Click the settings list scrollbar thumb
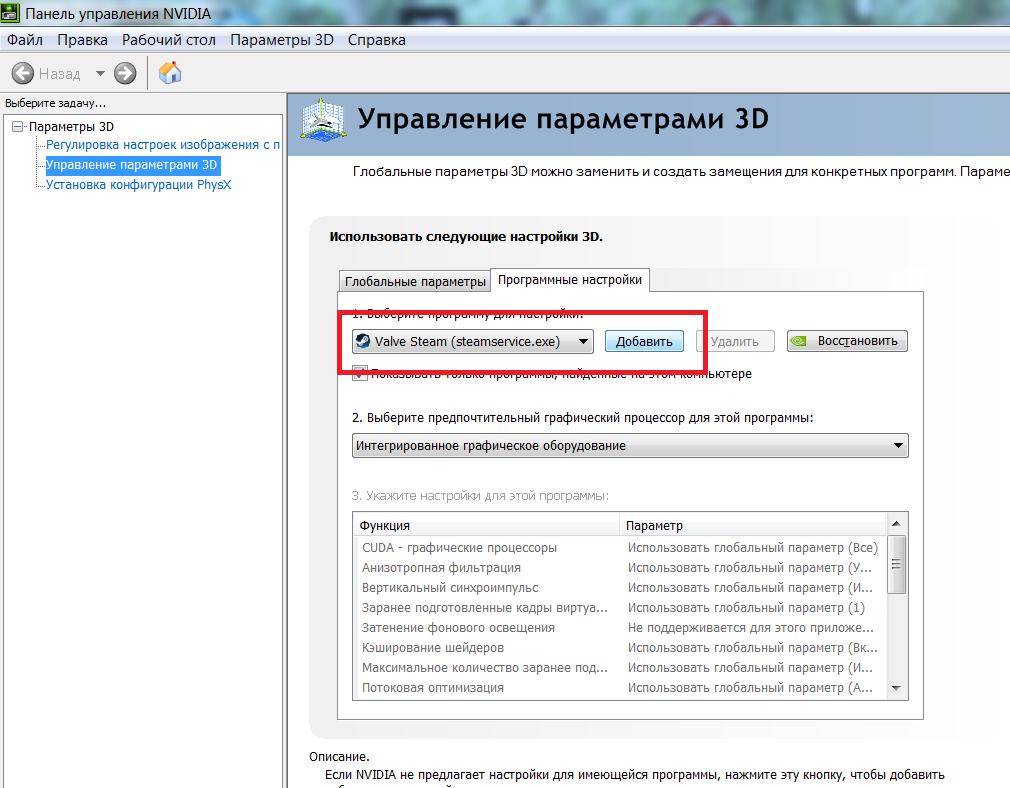The height and width of the screenshot is (788, 1010). 897,564
